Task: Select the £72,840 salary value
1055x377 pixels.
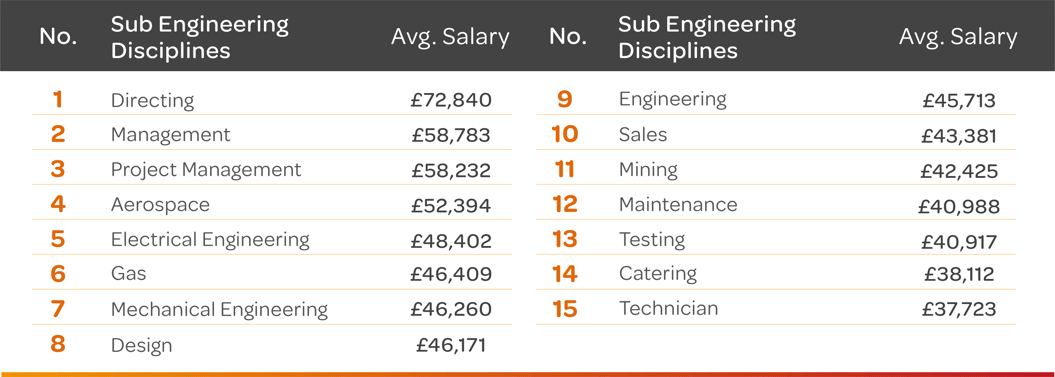Action: click(x=452, y=100)
